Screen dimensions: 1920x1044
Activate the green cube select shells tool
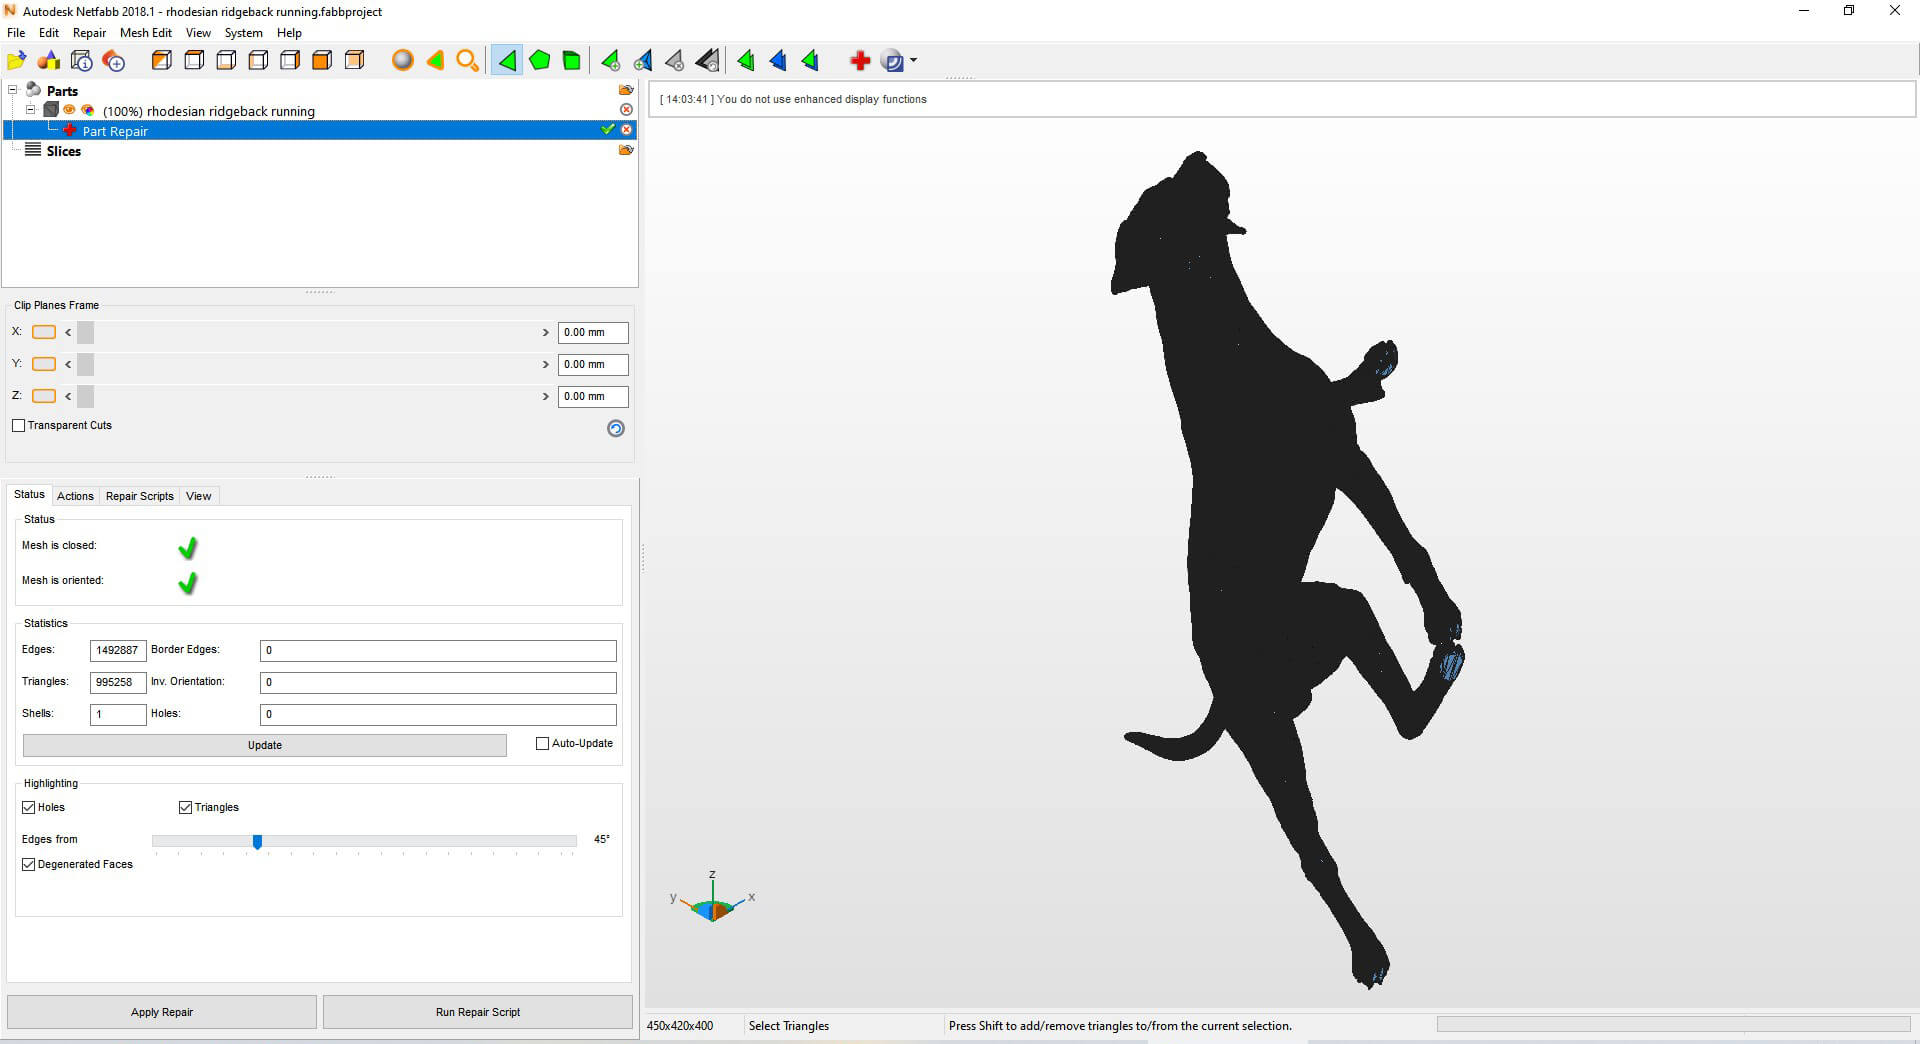tap(571, 61)
